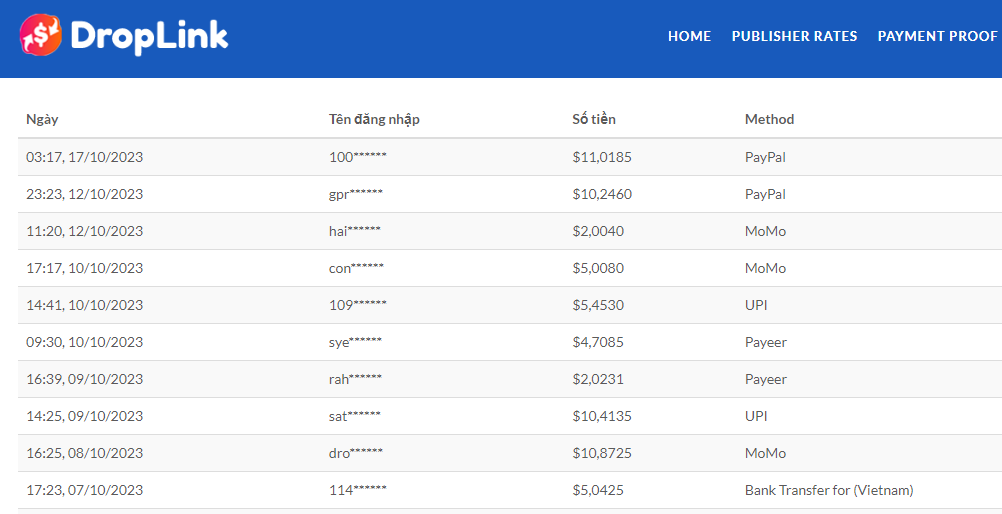Go to PUBLISHER RATES page
The image size is (1002, 514).
pos(794,36)
